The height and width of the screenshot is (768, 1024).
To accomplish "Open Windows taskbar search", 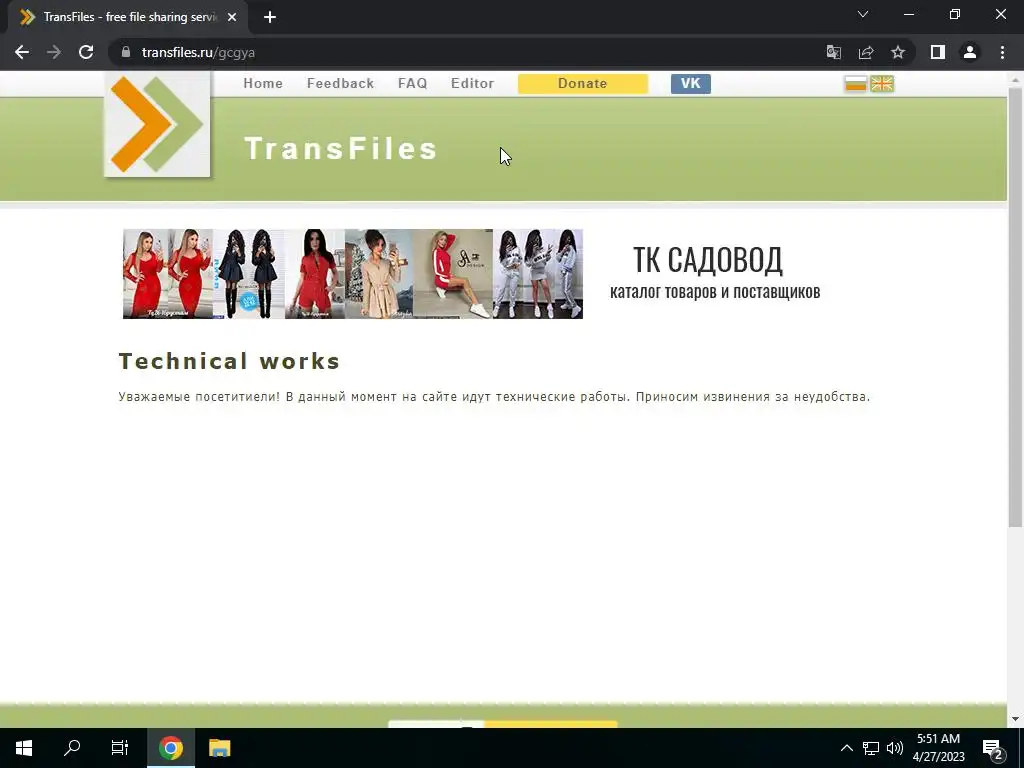I will pos(72,748).
